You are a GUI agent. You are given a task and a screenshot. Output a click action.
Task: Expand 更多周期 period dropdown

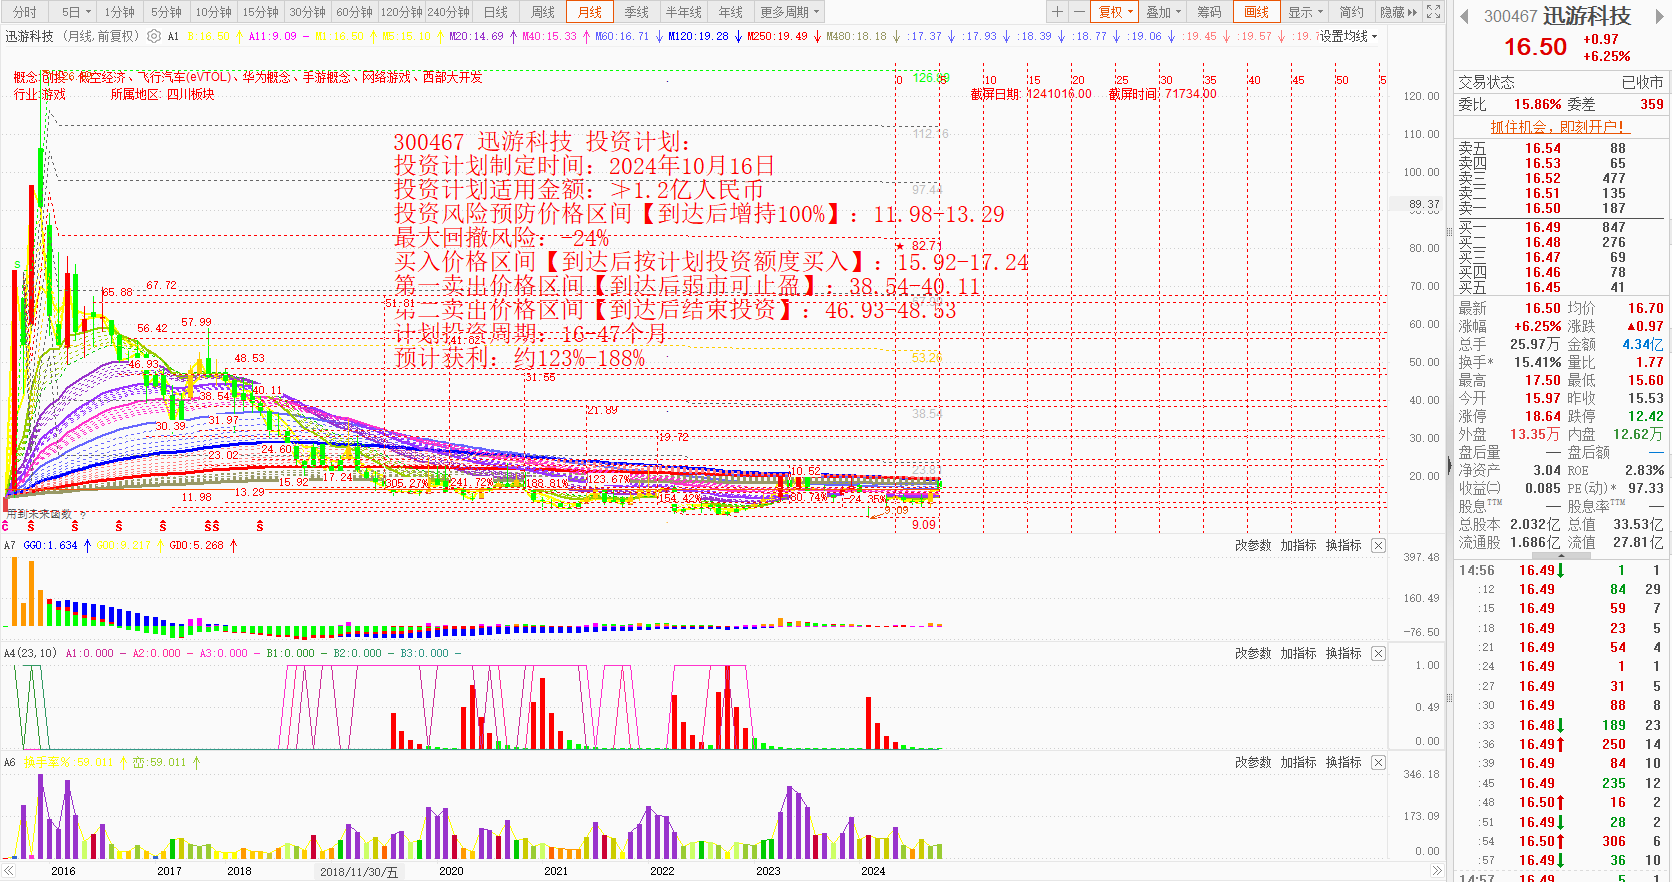789,12
